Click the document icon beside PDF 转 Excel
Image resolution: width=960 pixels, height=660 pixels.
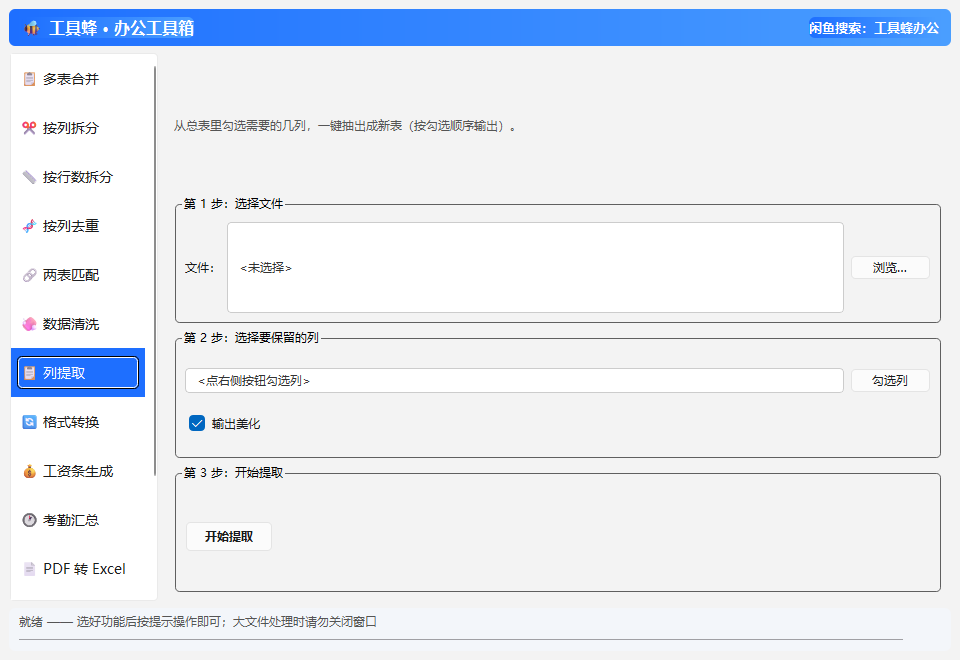point(29,569)
